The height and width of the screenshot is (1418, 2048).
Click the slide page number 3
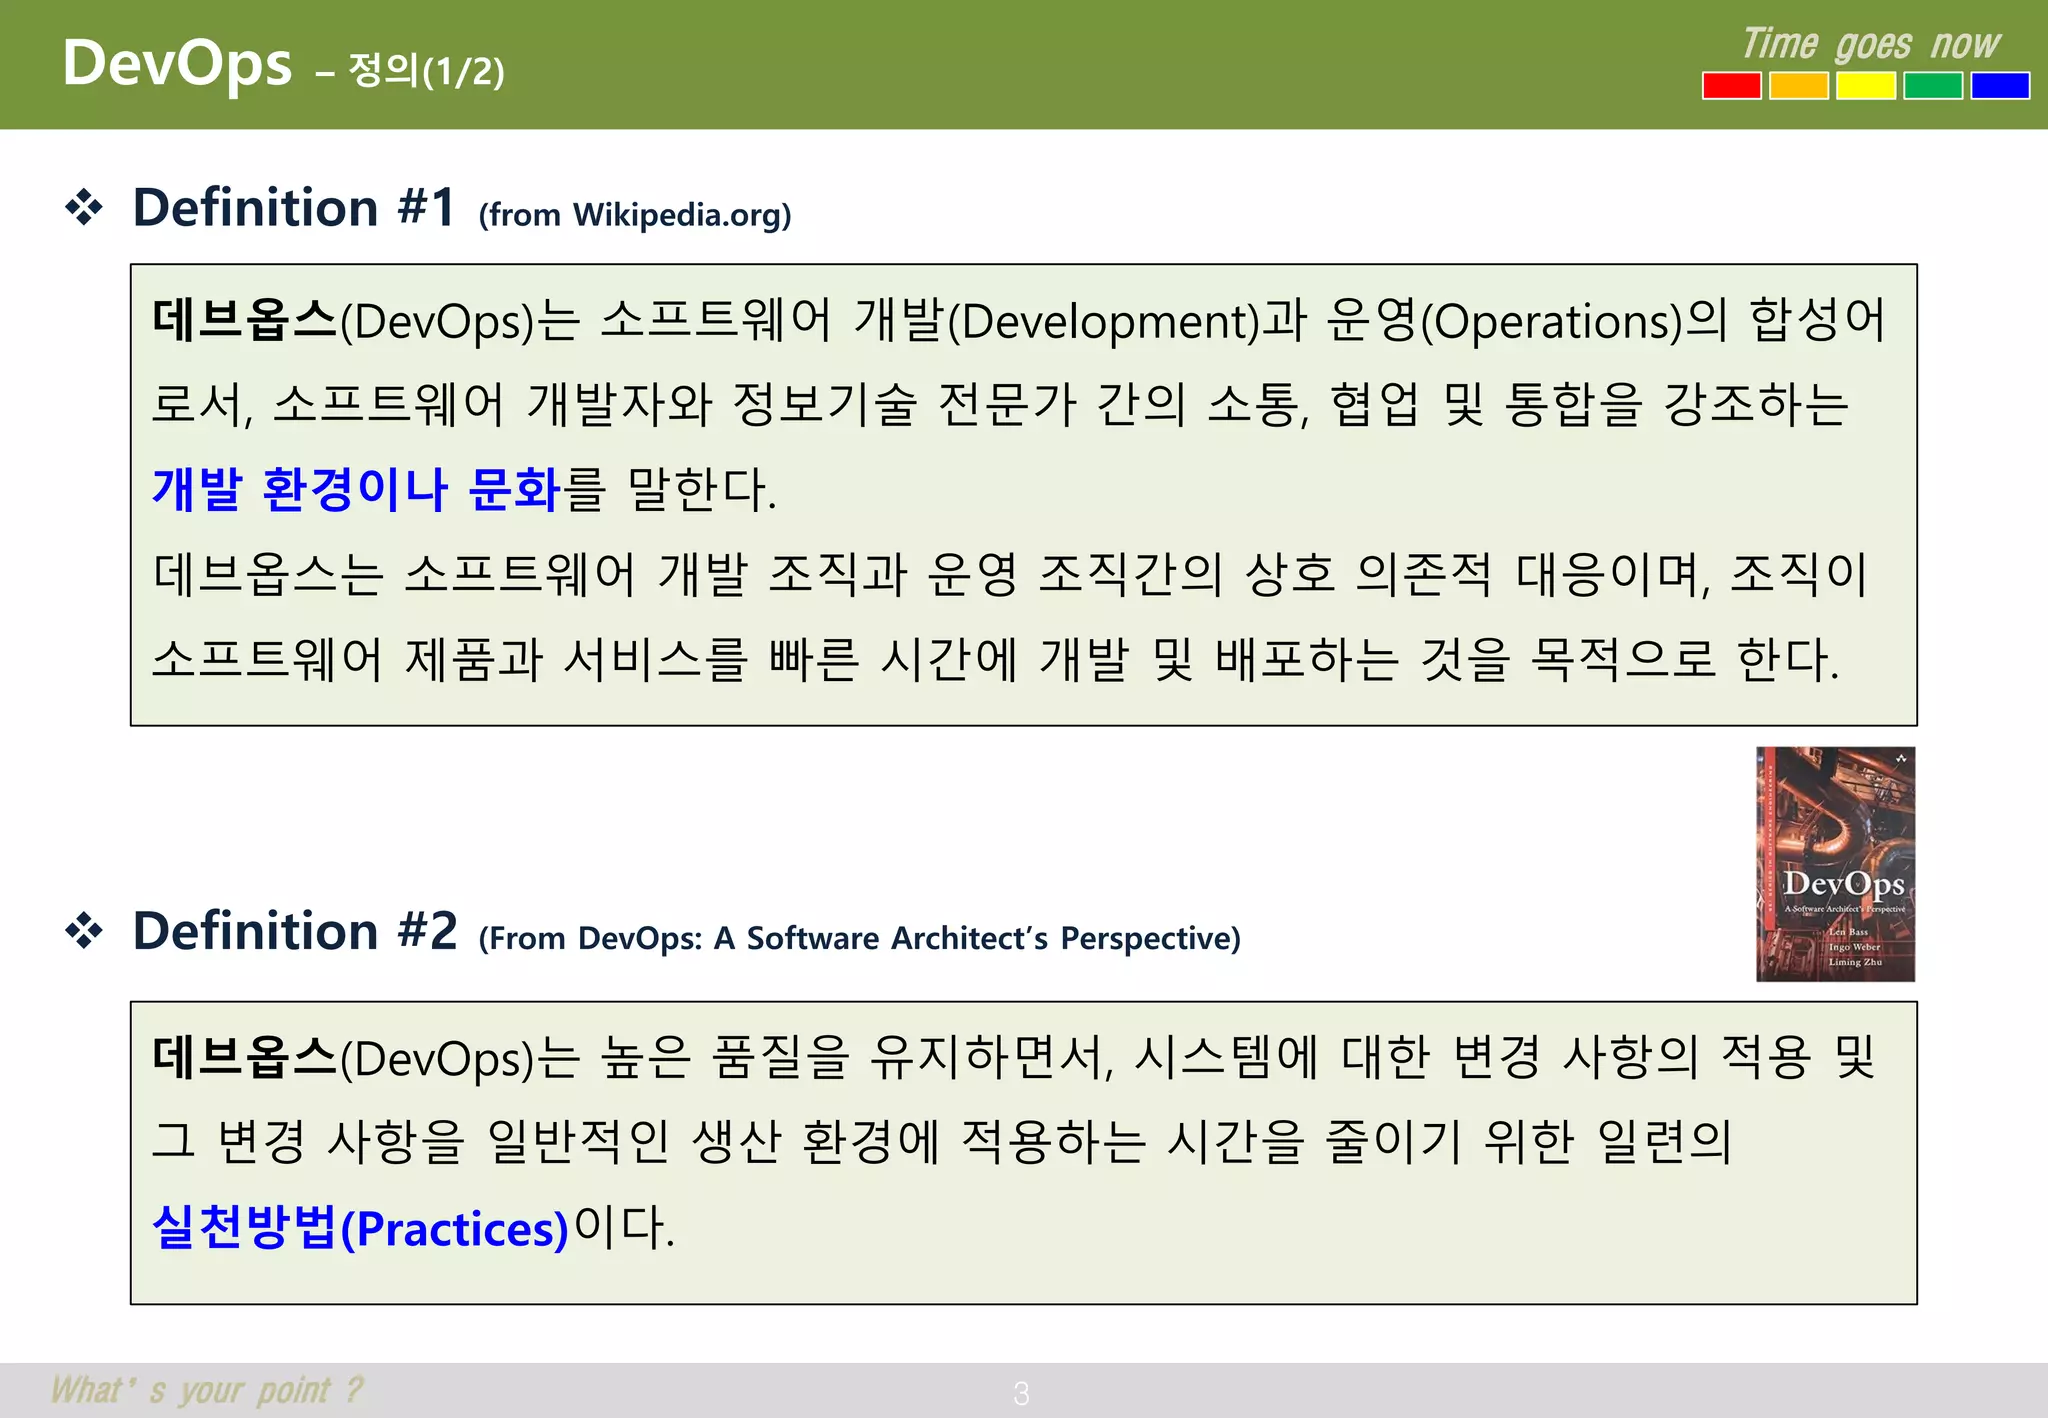1021,1393
